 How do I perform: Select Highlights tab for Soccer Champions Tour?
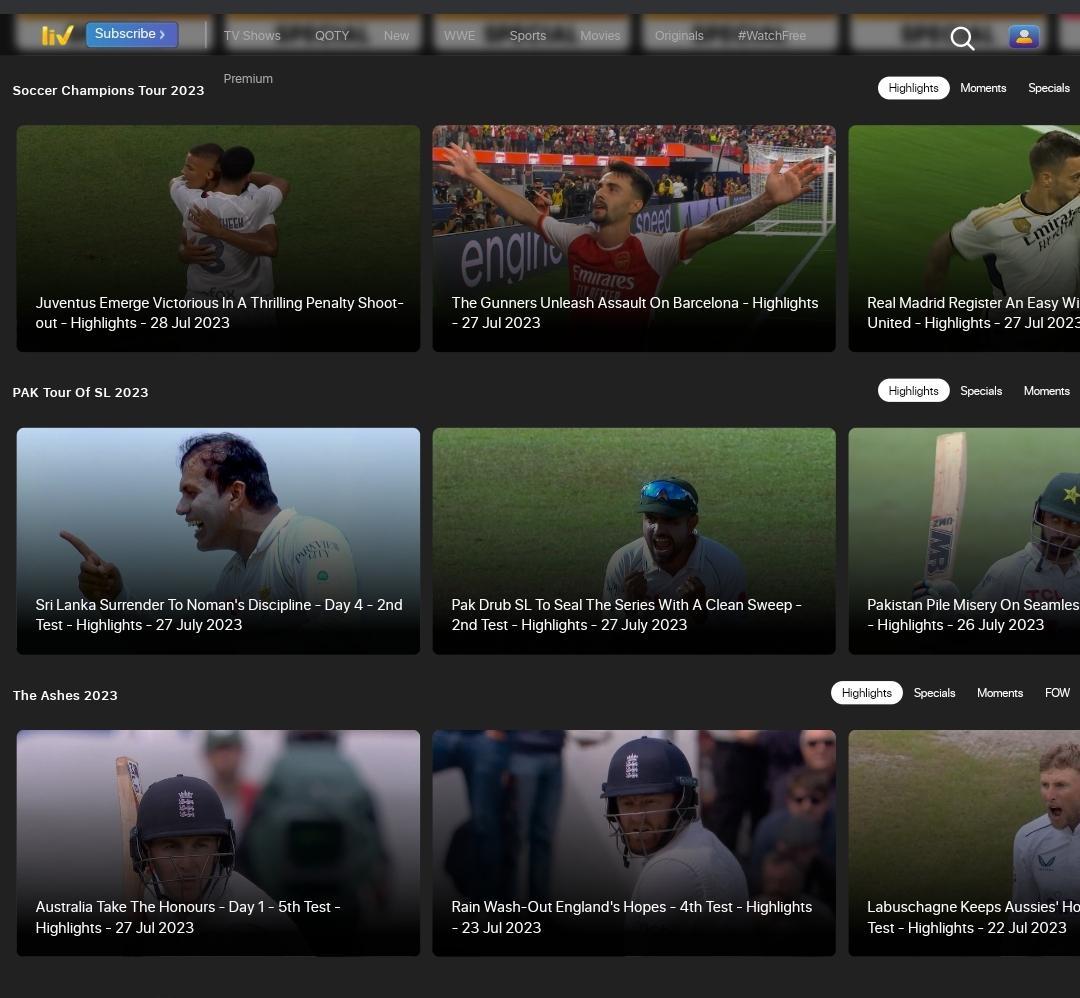(913, 88)
